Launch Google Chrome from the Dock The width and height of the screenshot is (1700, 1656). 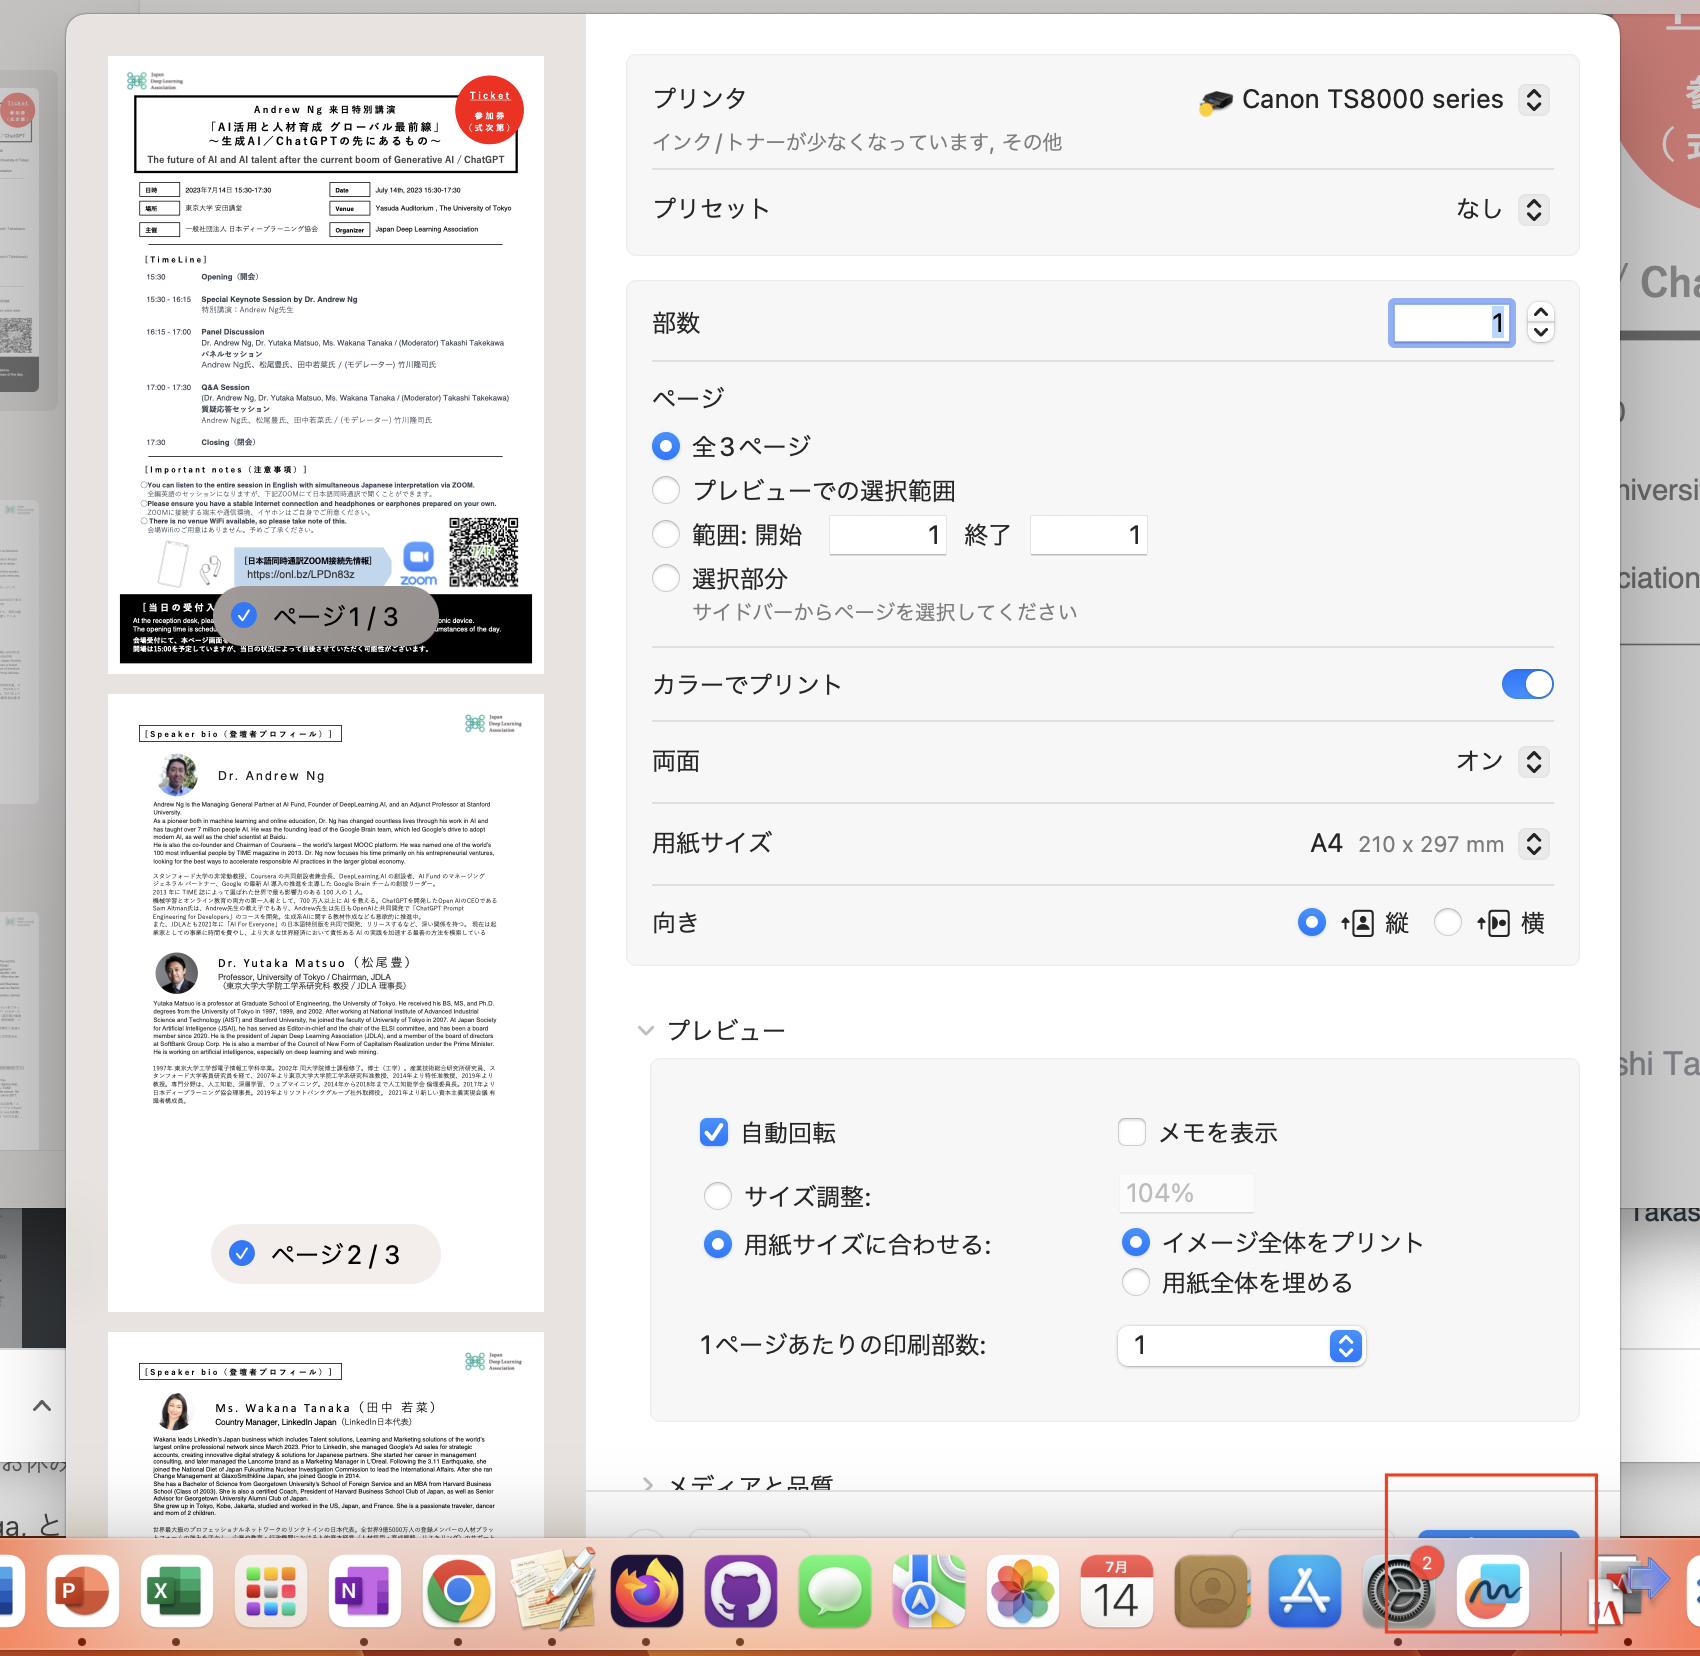point(458,1591)
